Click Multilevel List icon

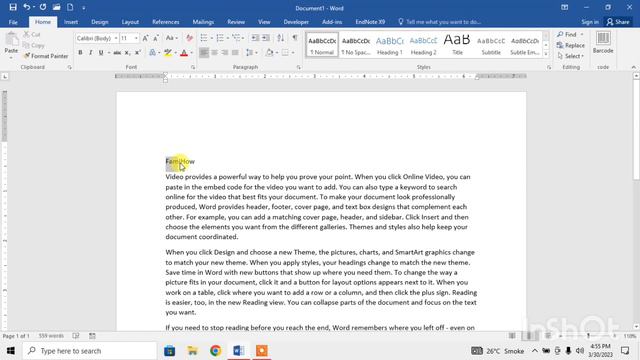coord(236,38)
